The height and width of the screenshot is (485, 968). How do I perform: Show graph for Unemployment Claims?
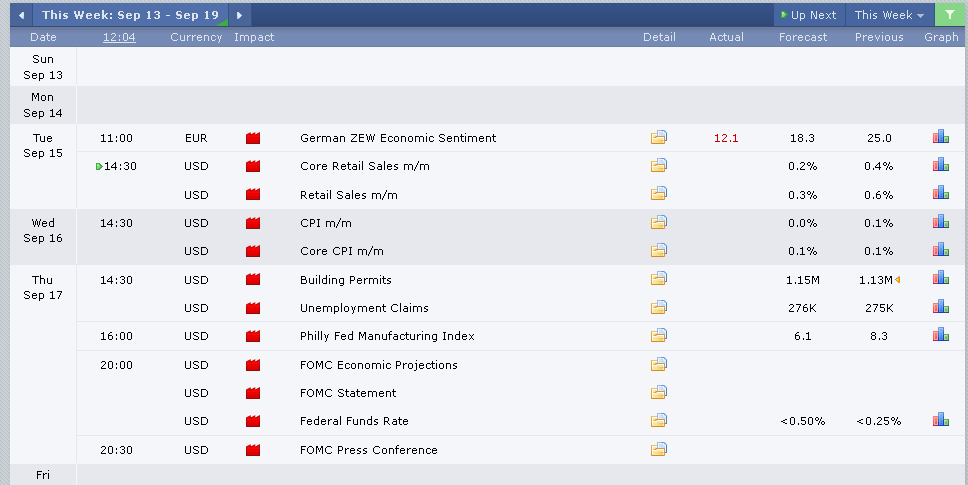[x=940, y=308]
